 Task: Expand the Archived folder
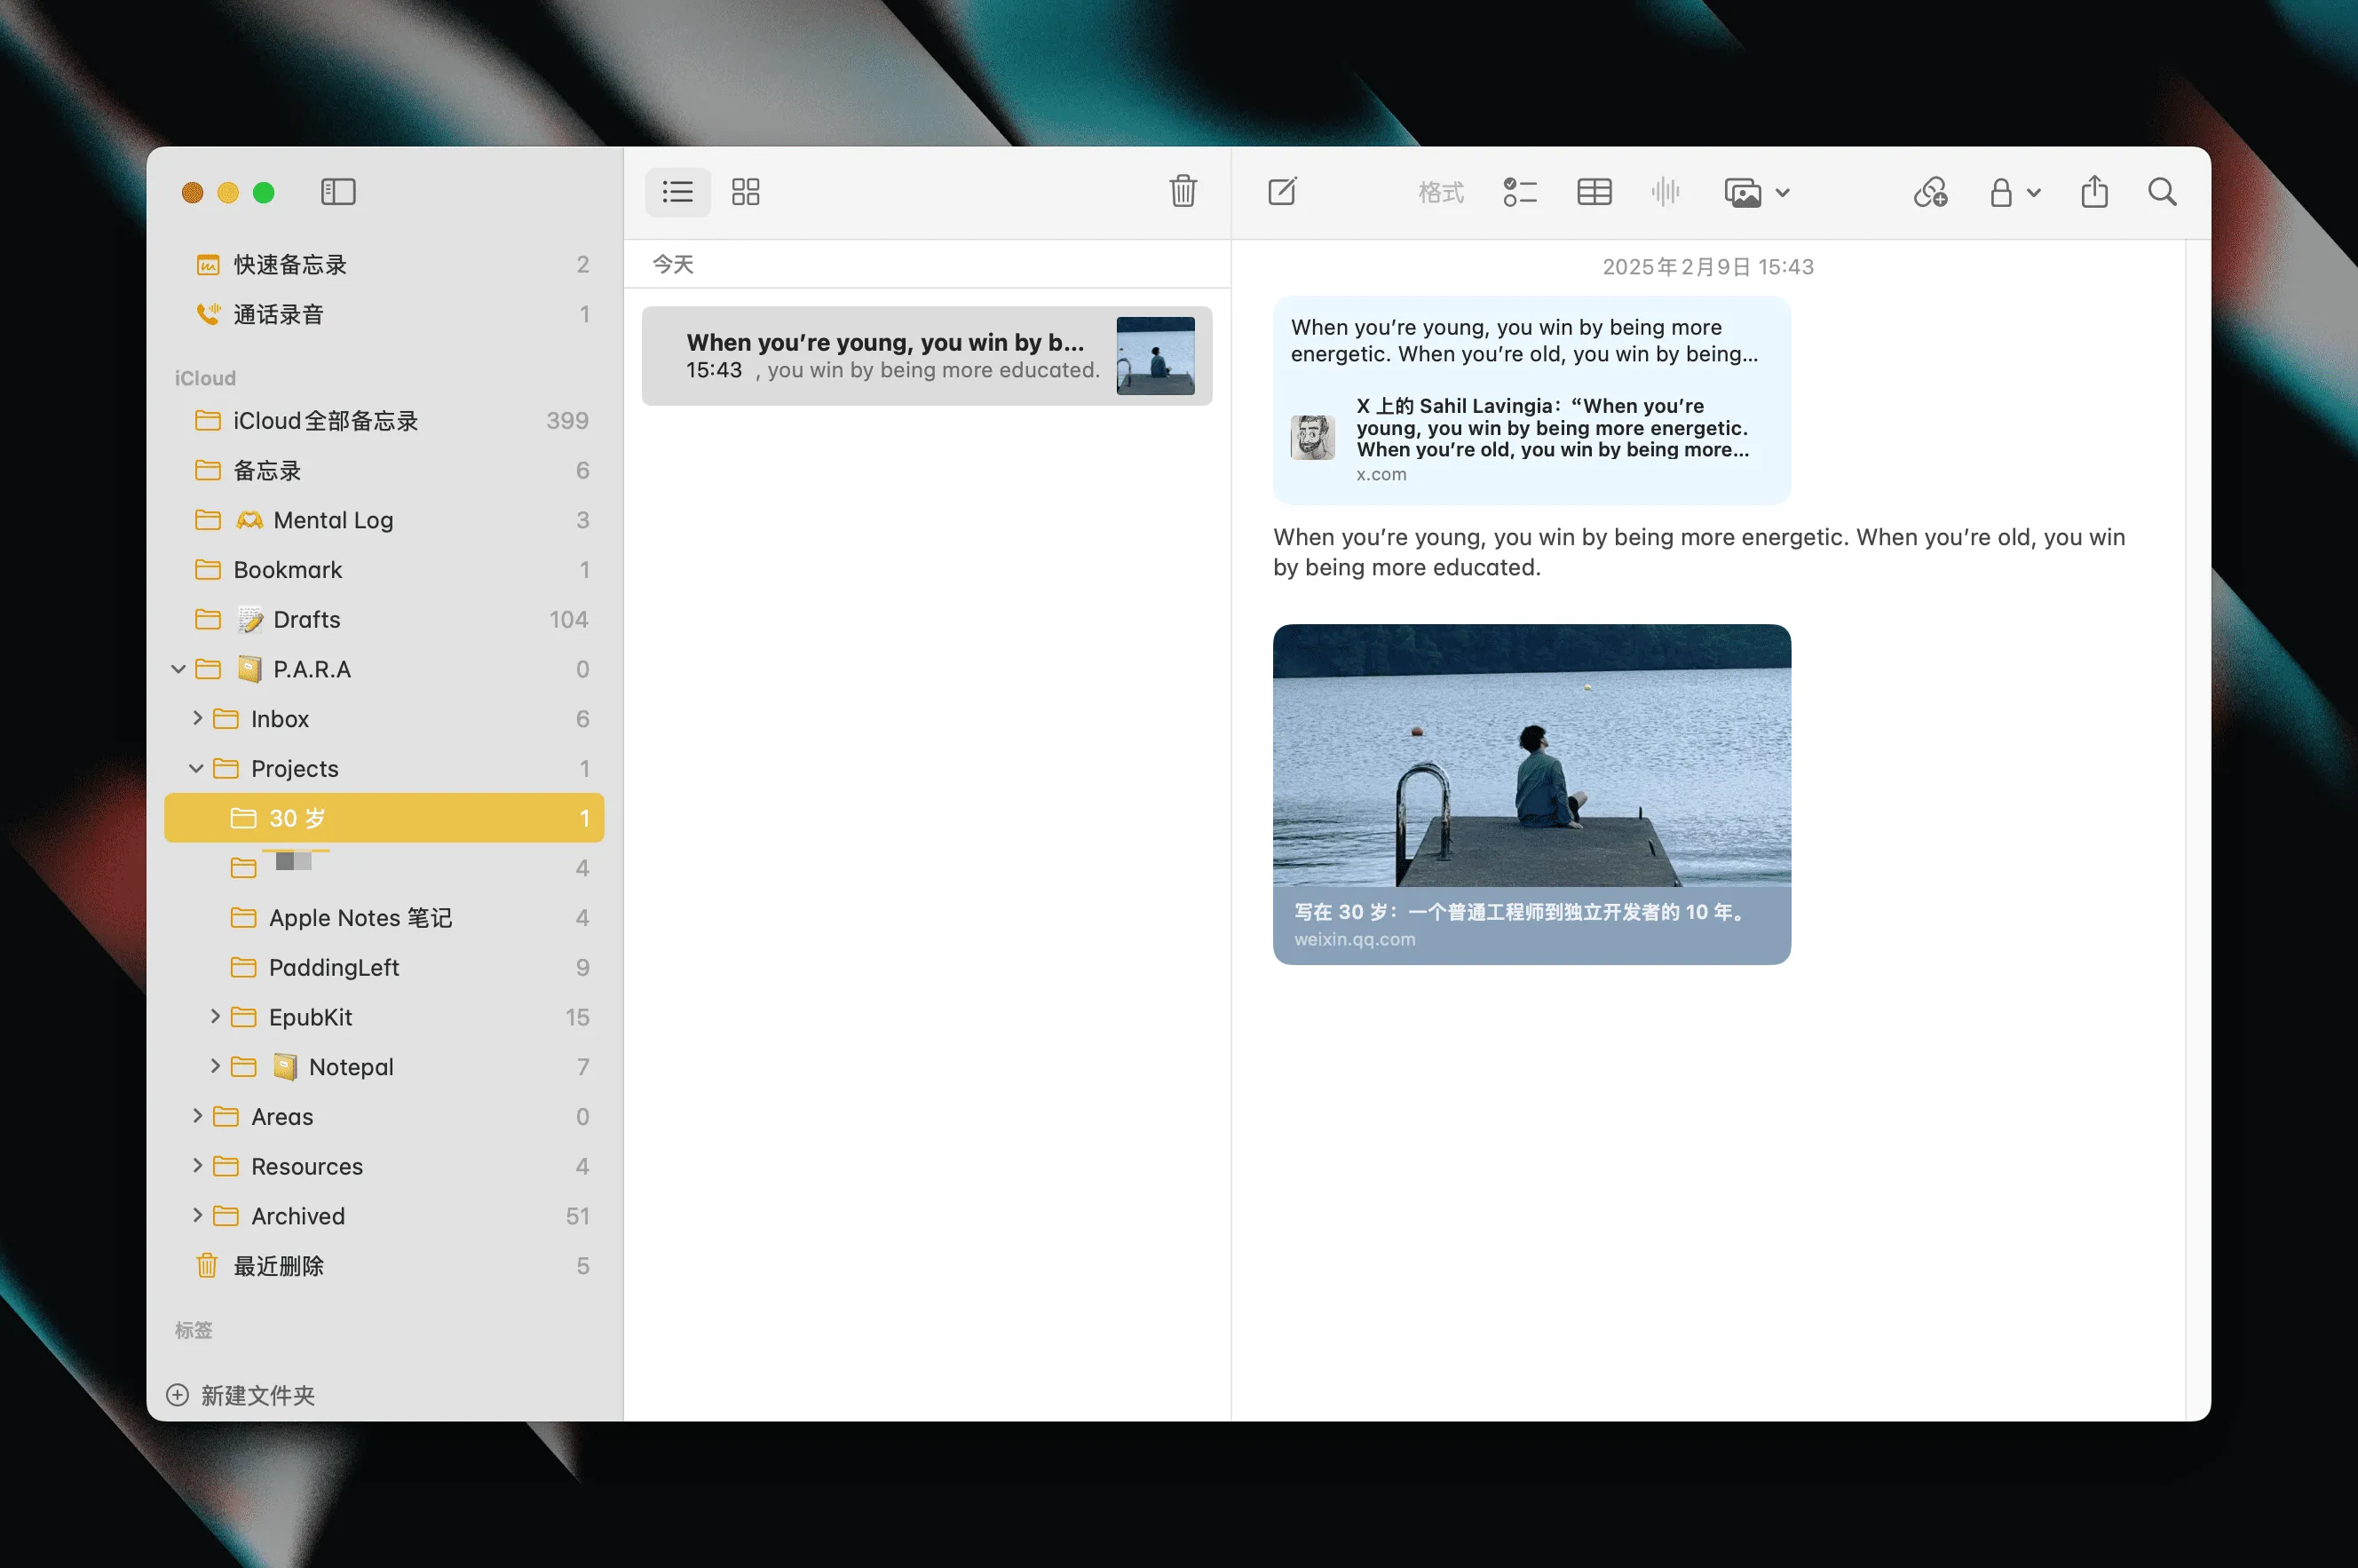[x=197, y=1215]
